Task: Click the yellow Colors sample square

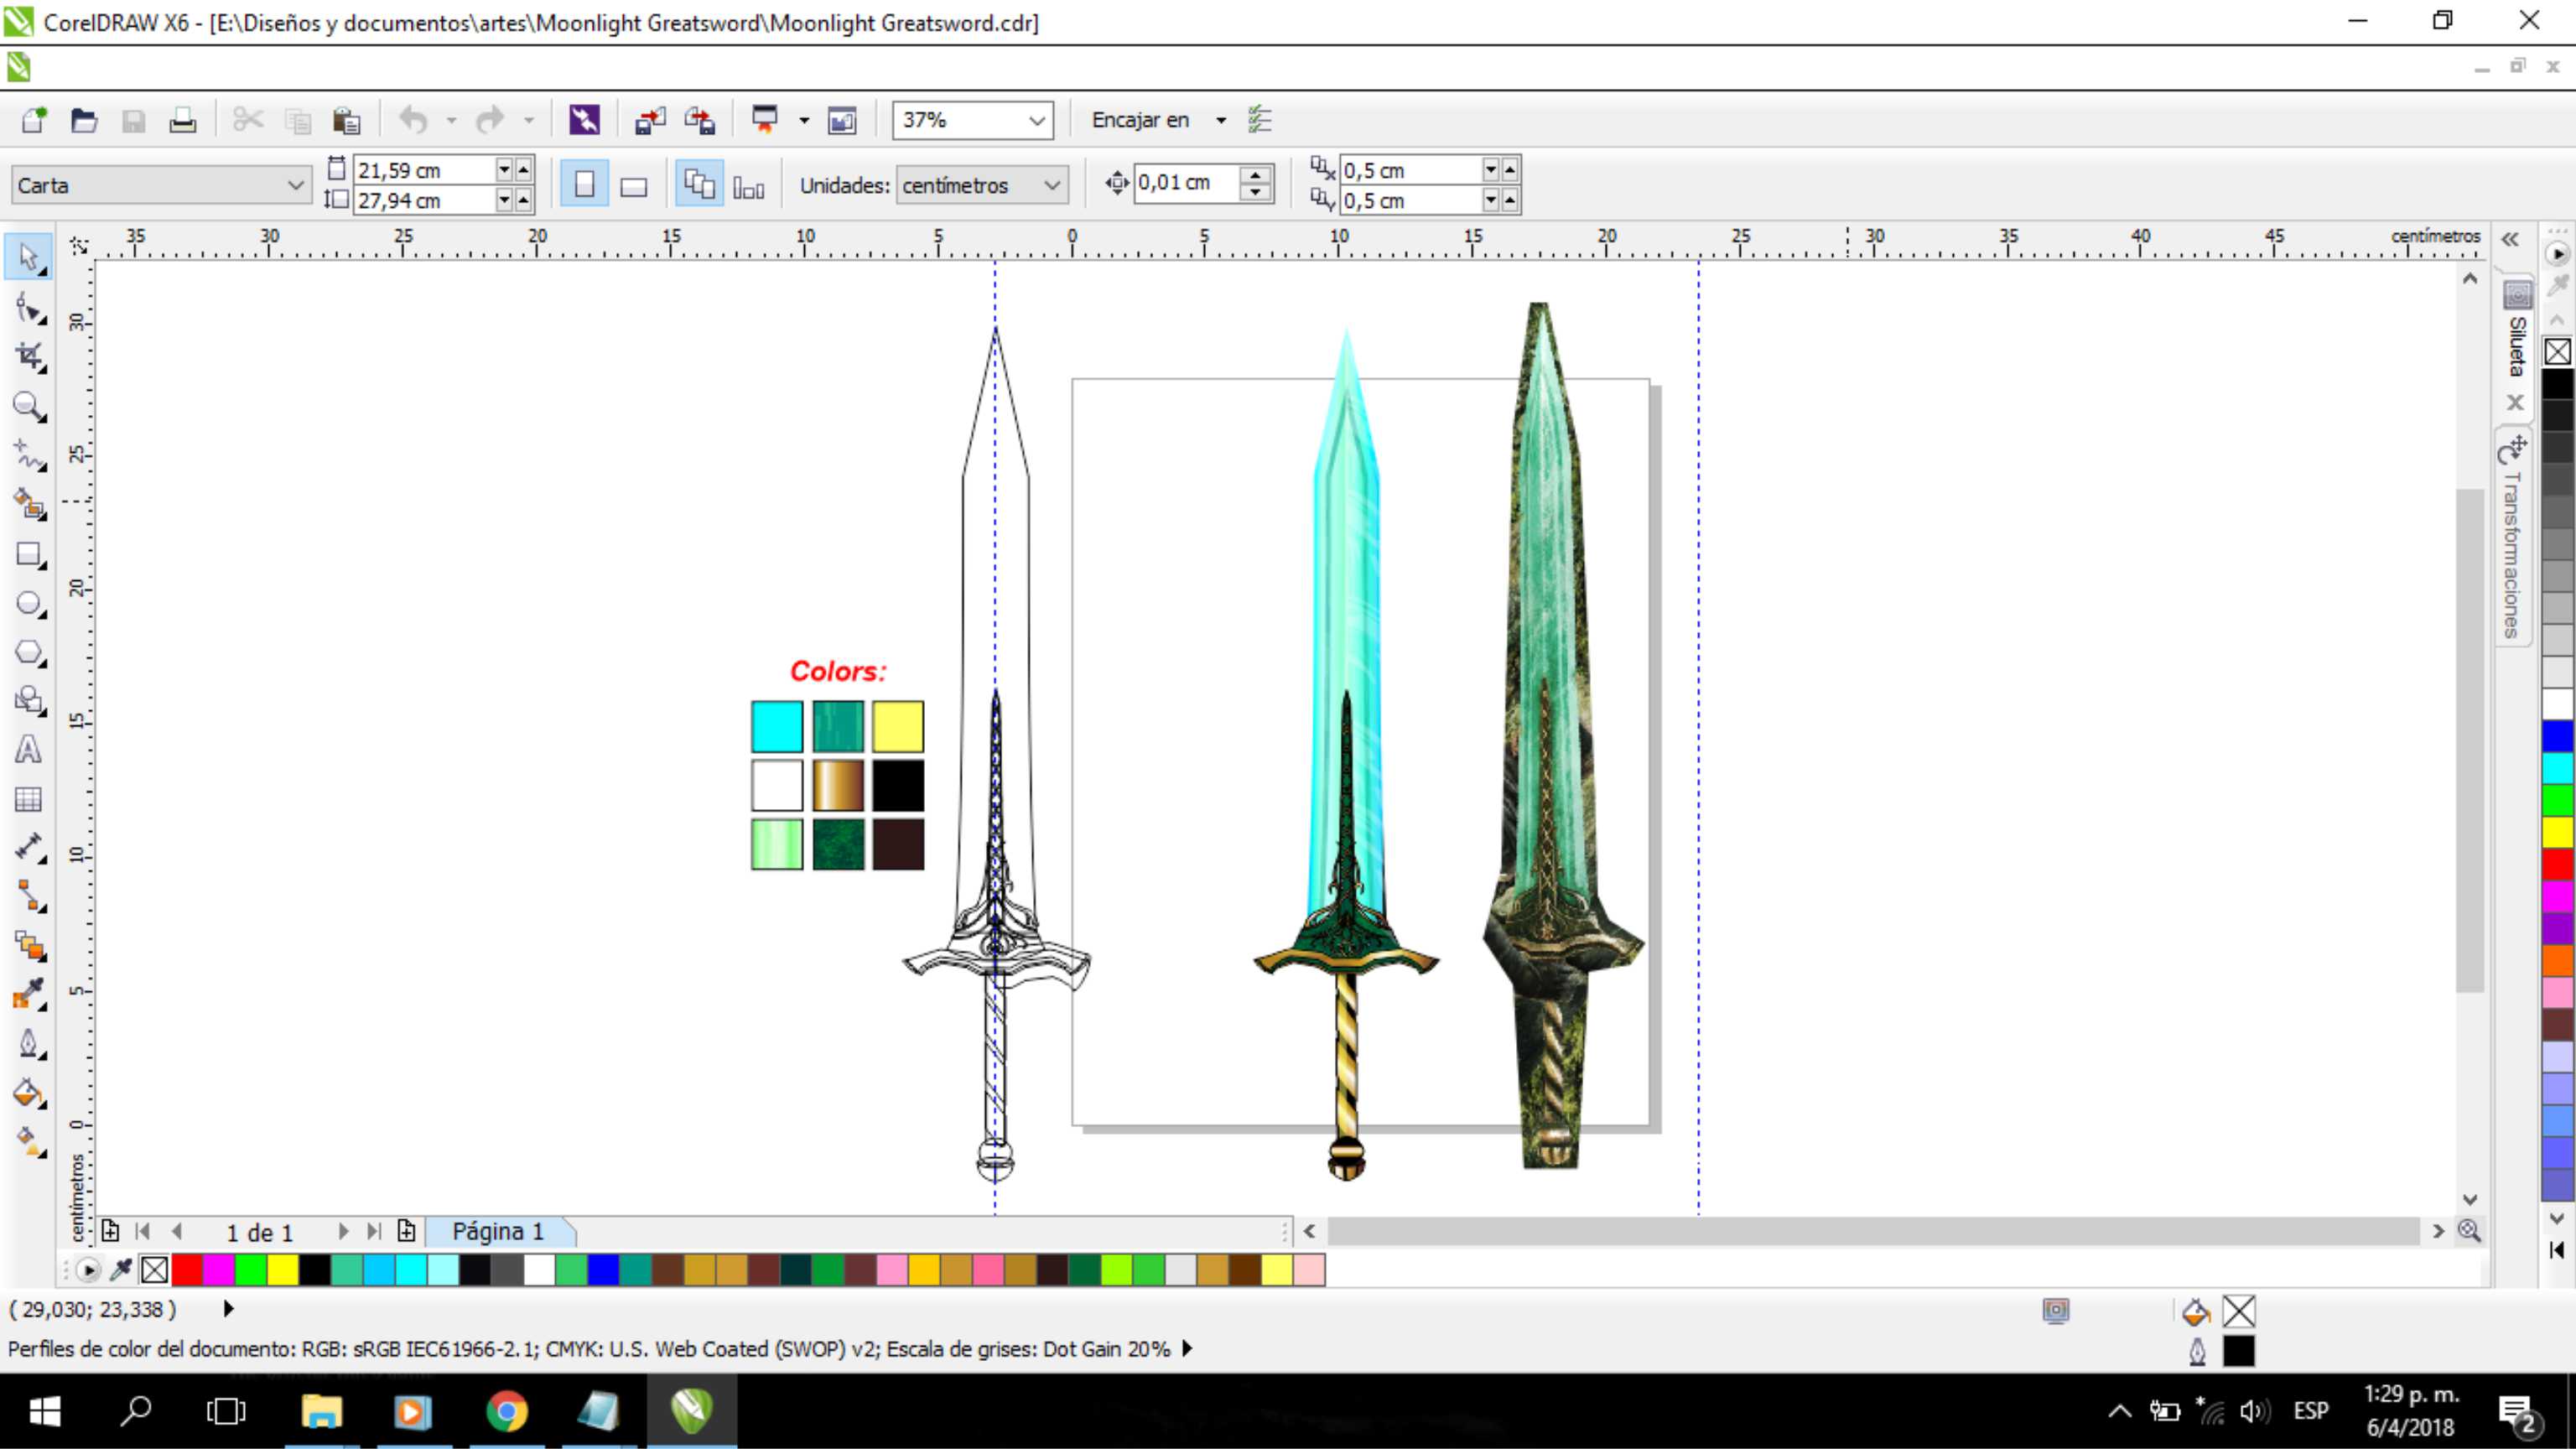Action: [x=897, y=726]
